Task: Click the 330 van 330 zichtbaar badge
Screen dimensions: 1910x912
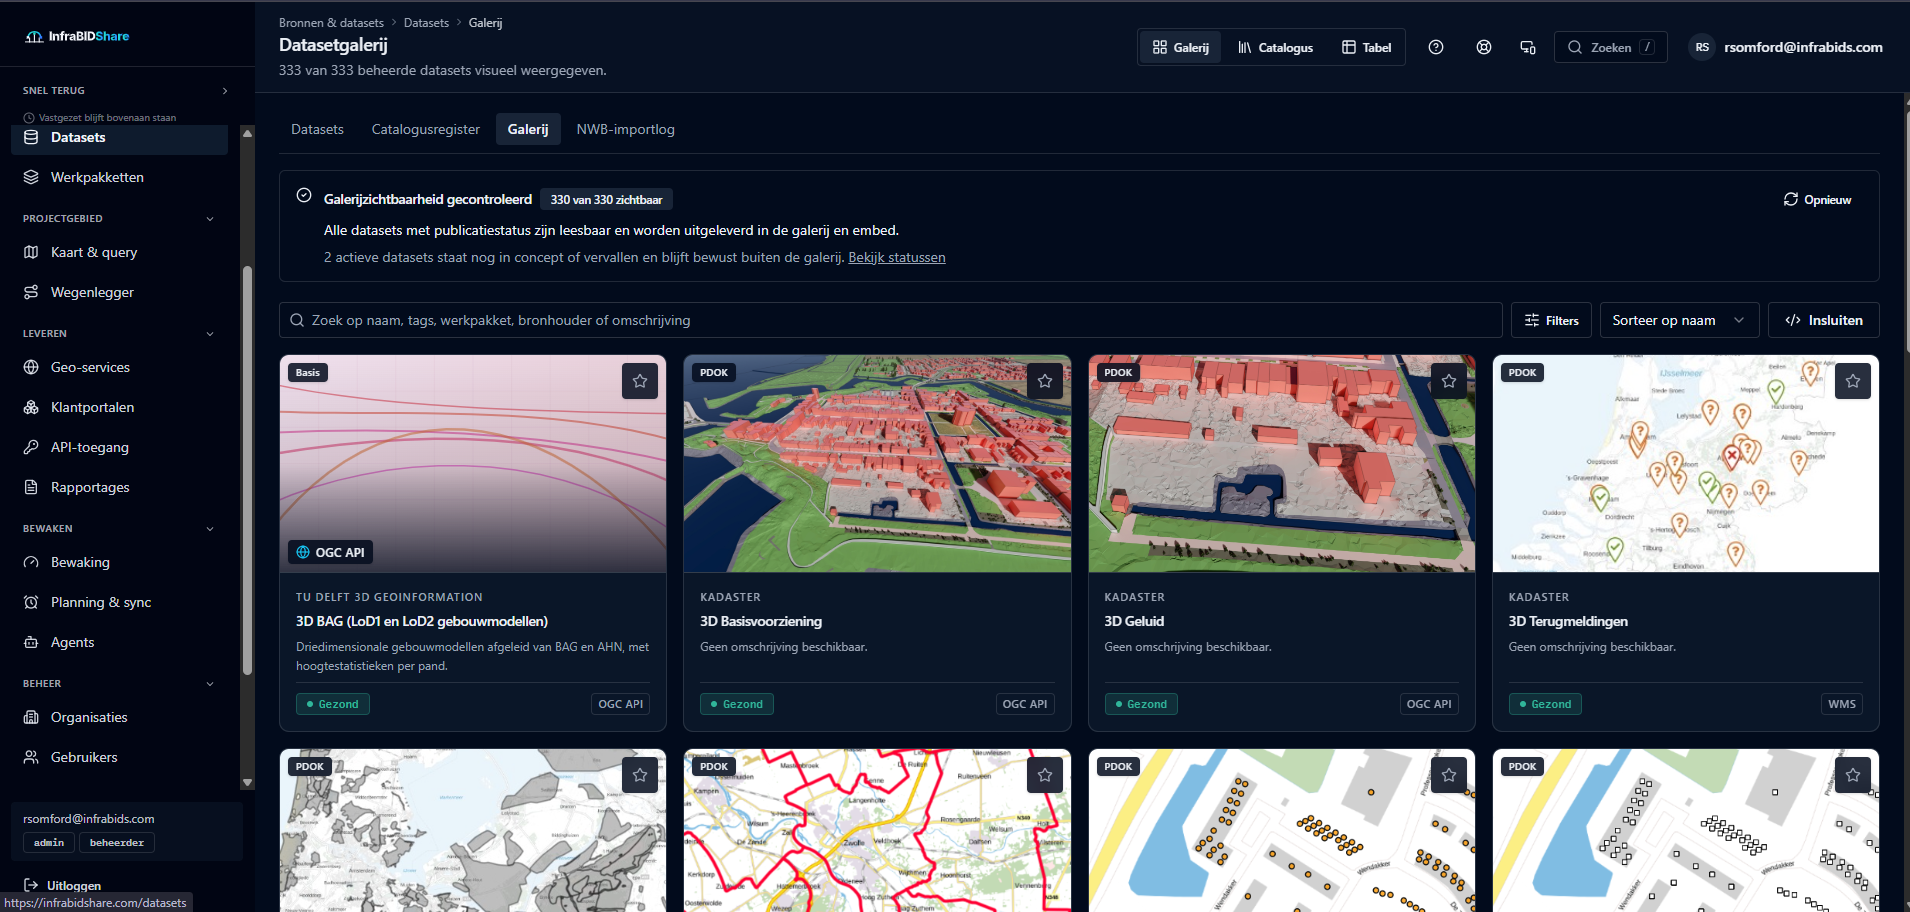Action: (x=606, y=200)
